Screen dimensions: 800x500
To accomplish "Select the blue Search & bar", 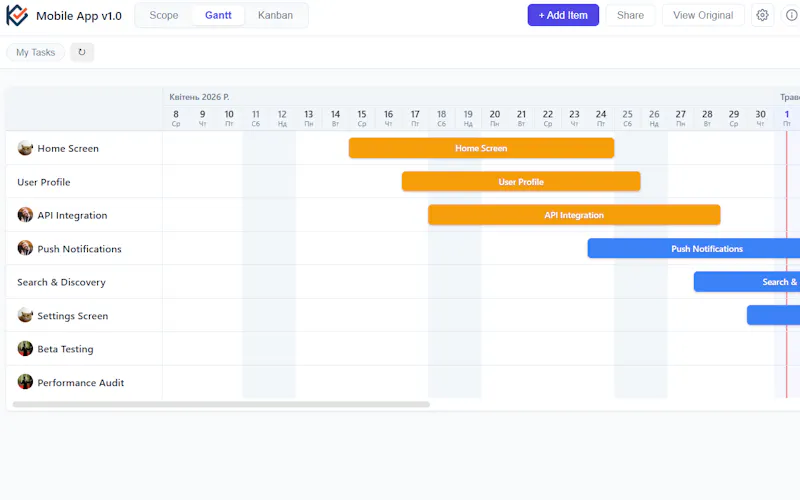I will [x=747, y=282].
